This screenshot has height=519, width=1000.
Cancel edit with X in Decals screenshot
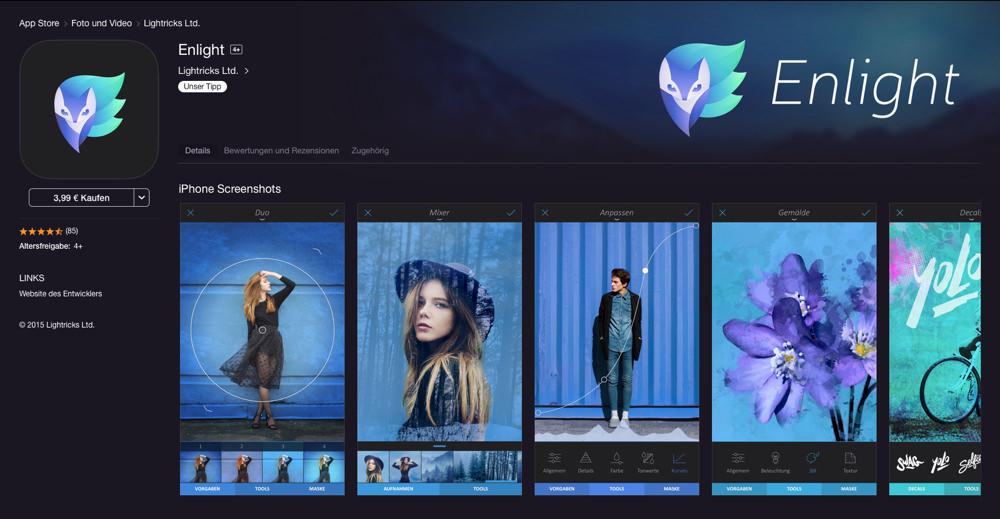pos(900,213)
